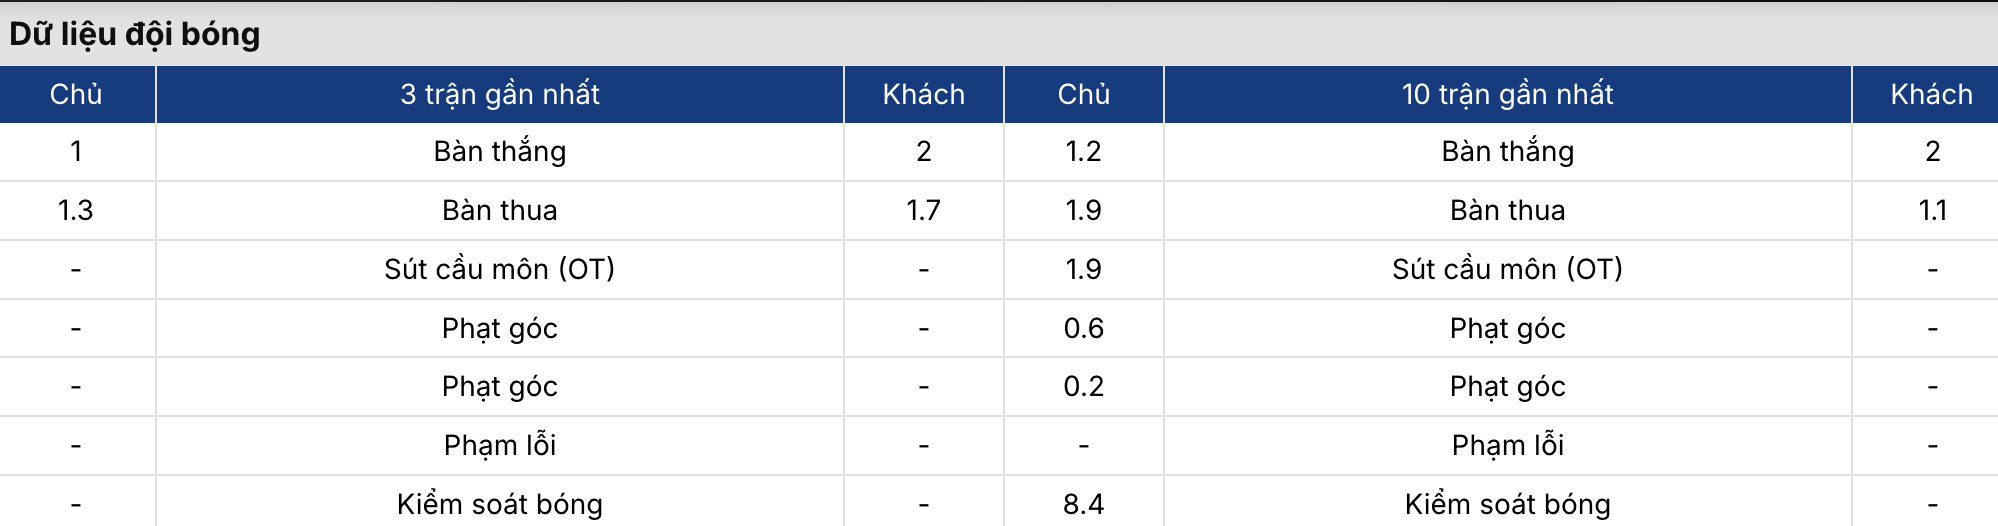Select the home goals value 1 in the 3-match table
The width and height of the screenshot is (1998, 526).
pos(76,152)
